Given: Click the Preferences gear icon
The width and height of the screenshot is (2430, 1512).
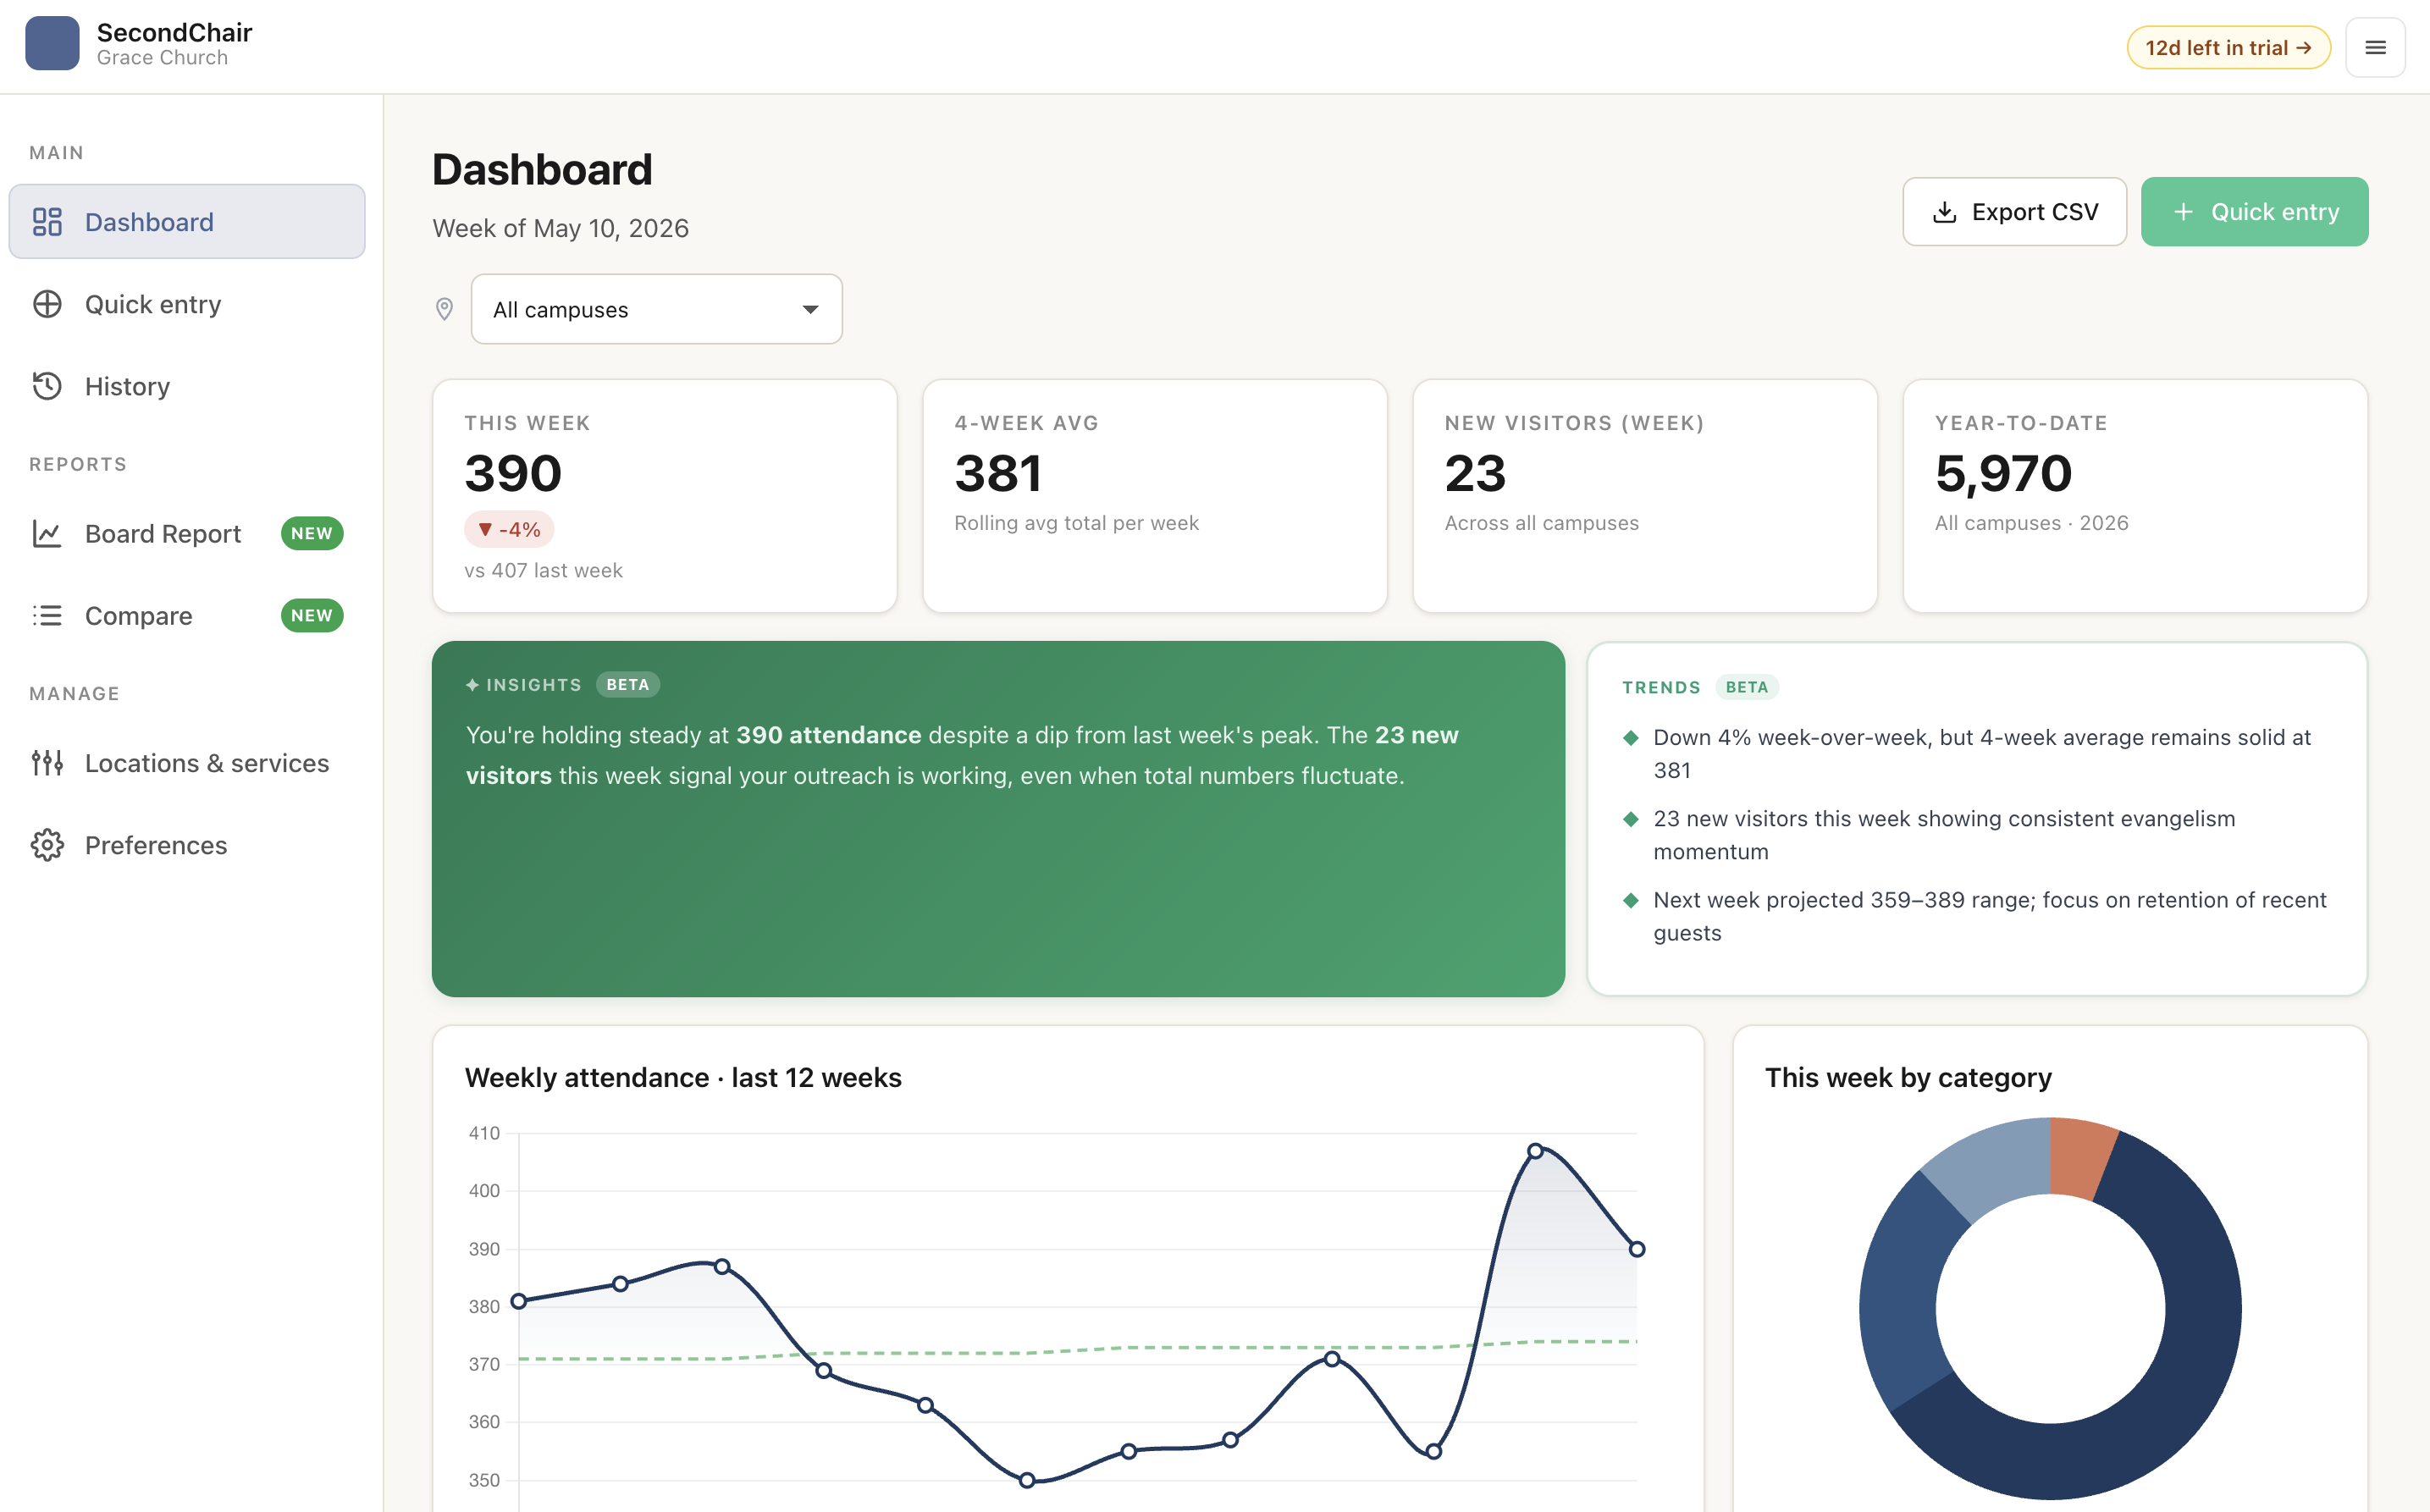Looking at the screenshot, I should [47, 845].
